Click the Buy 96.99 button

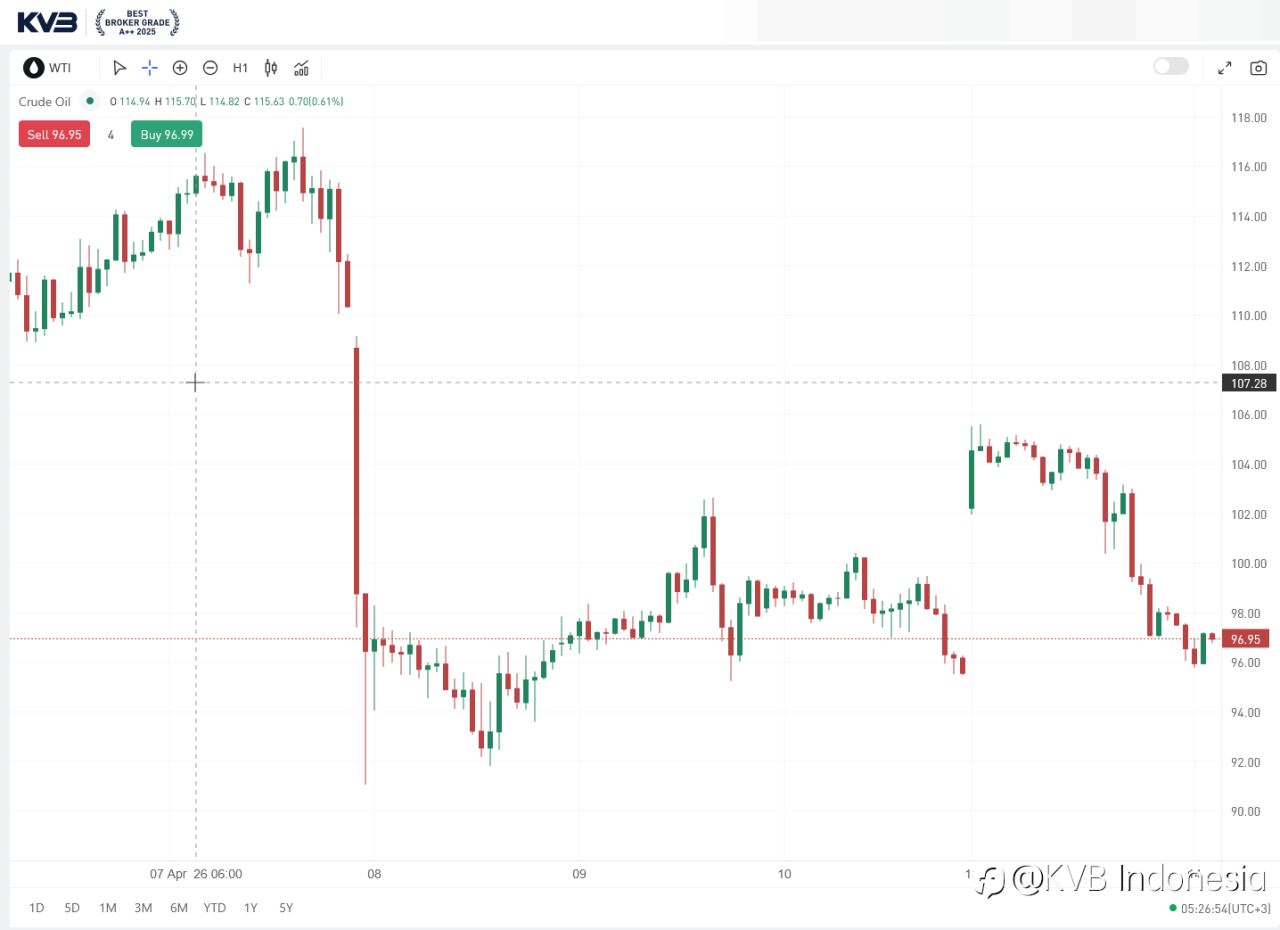[x=166, y=134]
